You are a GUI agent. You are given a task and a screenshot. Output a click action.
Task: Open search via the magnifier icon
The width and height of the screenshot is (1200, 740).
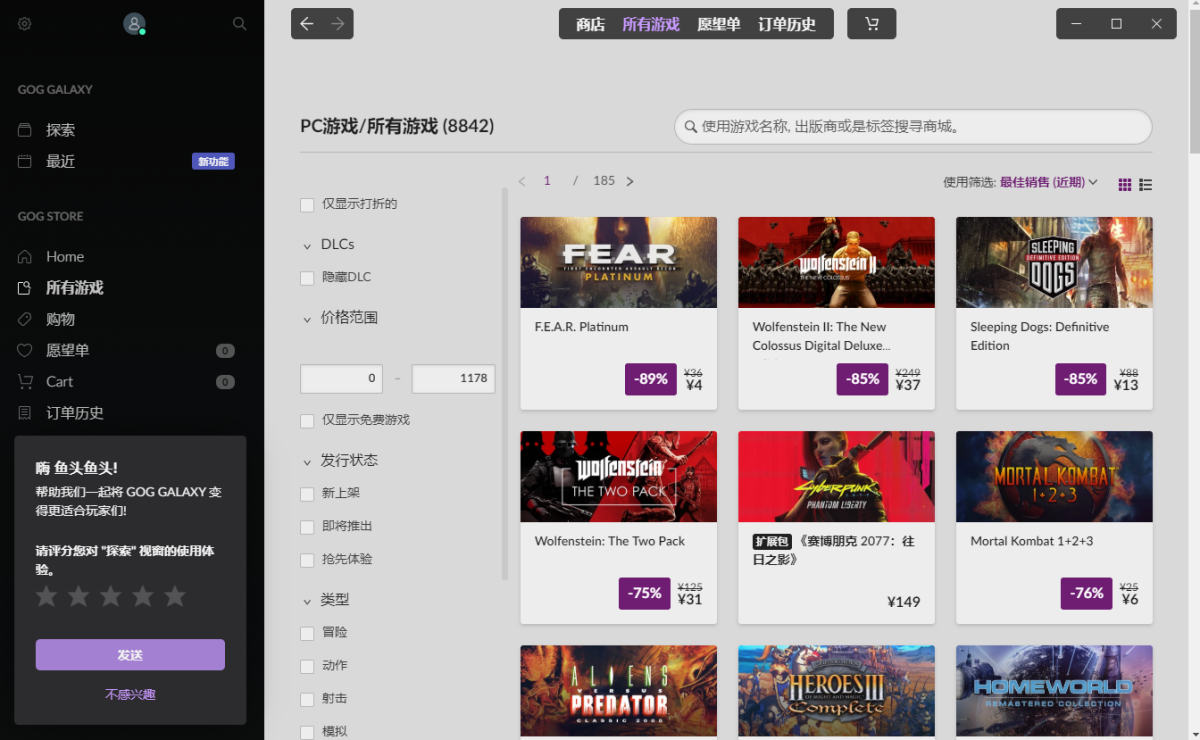[239, 24]
